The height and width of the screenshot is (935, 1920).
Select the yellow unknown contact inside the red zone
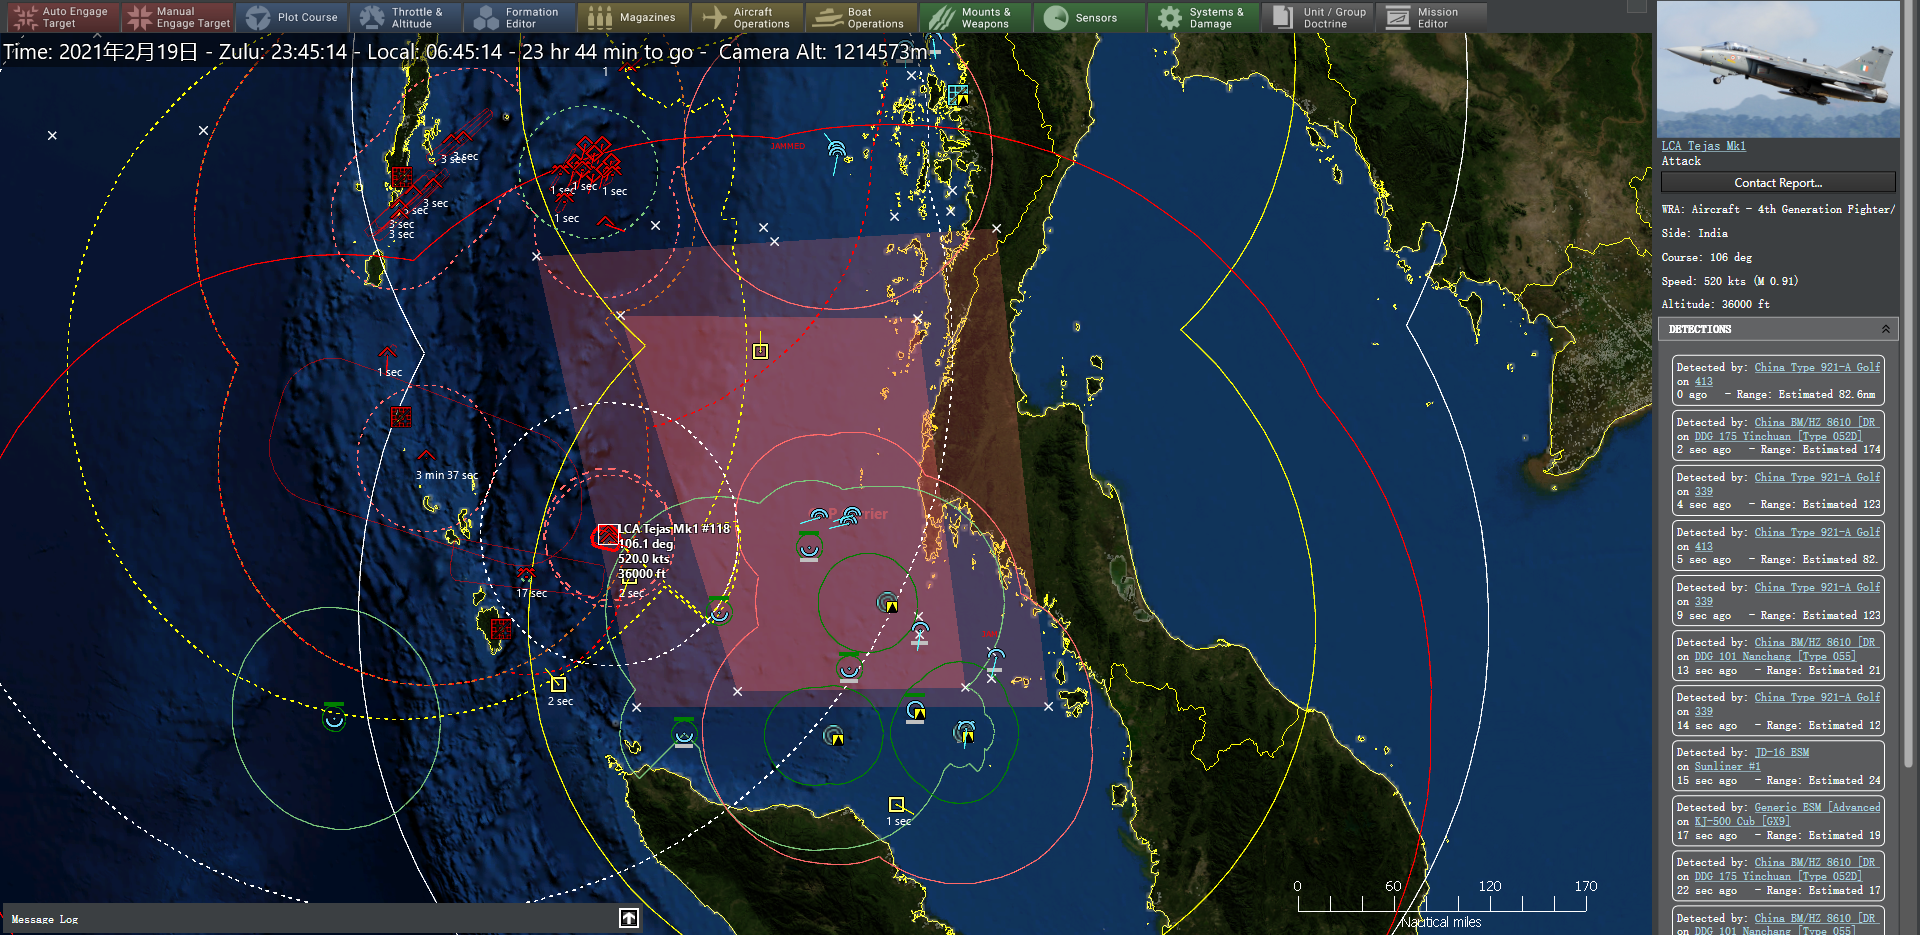click(x=760, y=350)
